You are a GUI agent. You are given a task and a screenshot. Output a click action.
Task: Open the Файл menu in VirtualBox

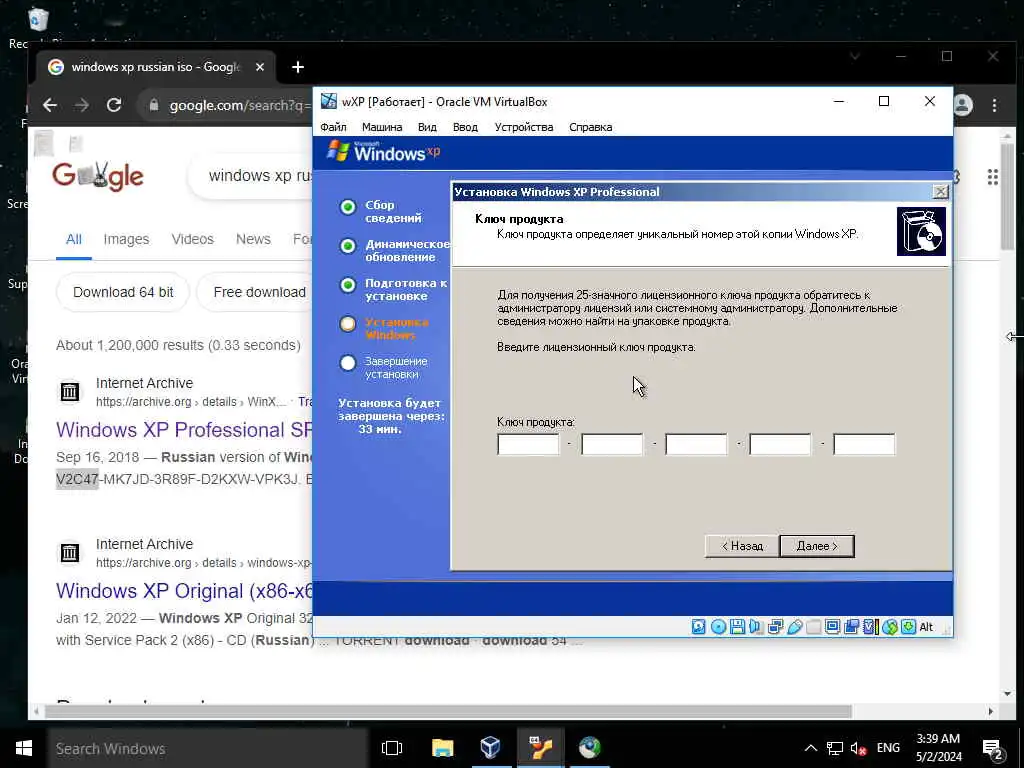tap(333, 127)
